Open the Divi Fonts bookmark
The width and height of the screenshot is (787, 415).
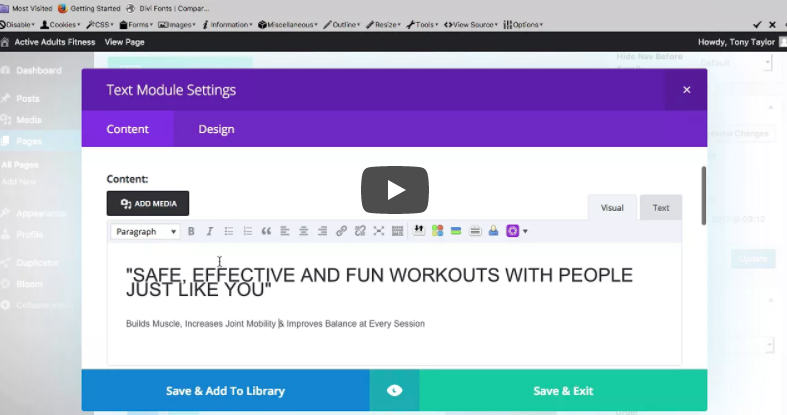click(168, 9)
